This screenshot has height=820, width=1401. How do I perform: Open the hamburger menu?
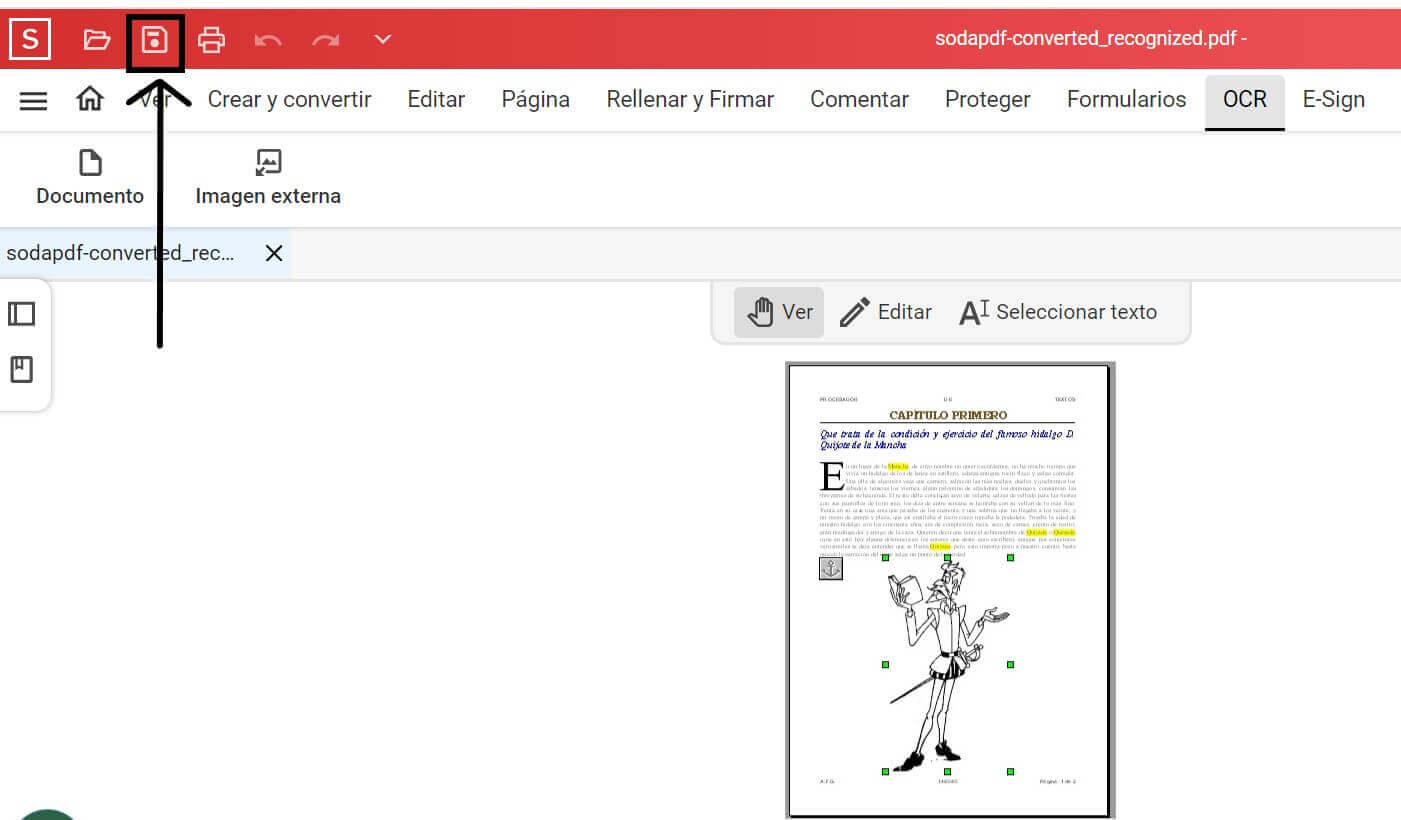[33, 99]
